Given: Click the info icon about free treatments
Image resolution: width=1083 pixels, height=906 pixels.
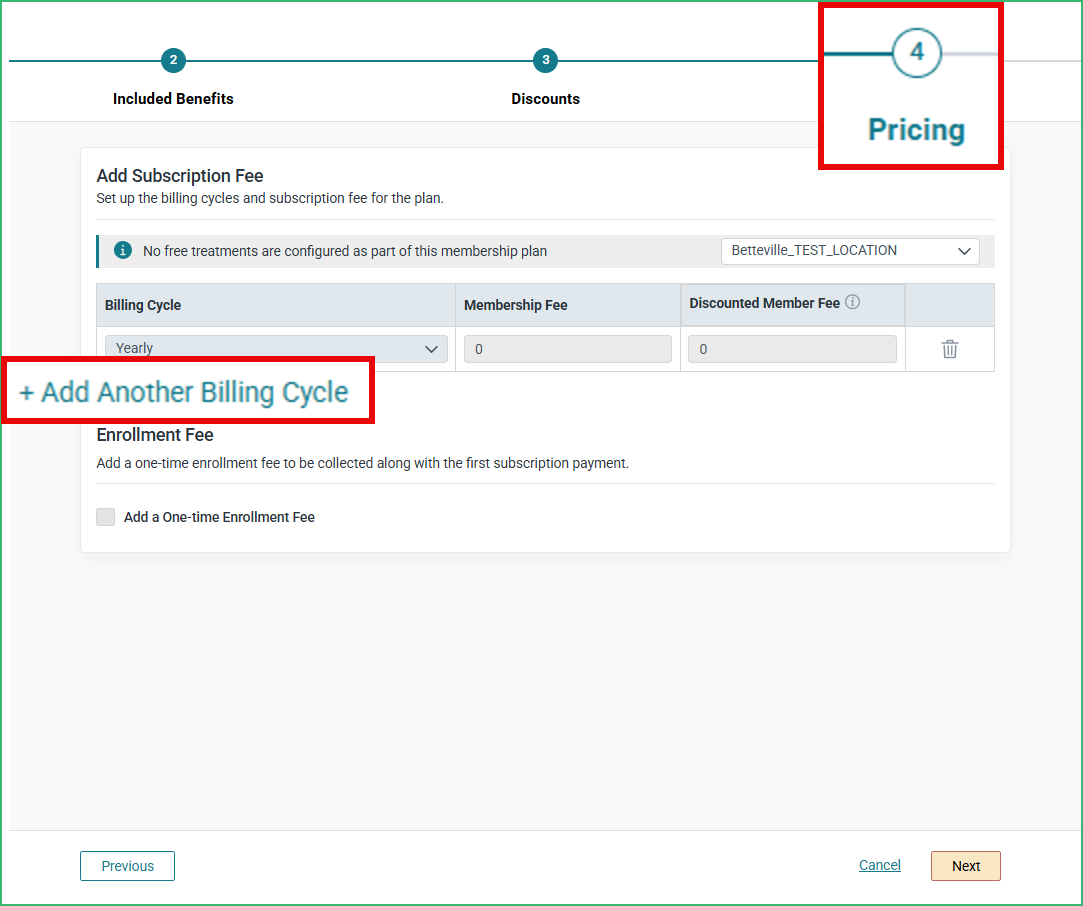Looking at the screenshot, I should click(122, 250).
